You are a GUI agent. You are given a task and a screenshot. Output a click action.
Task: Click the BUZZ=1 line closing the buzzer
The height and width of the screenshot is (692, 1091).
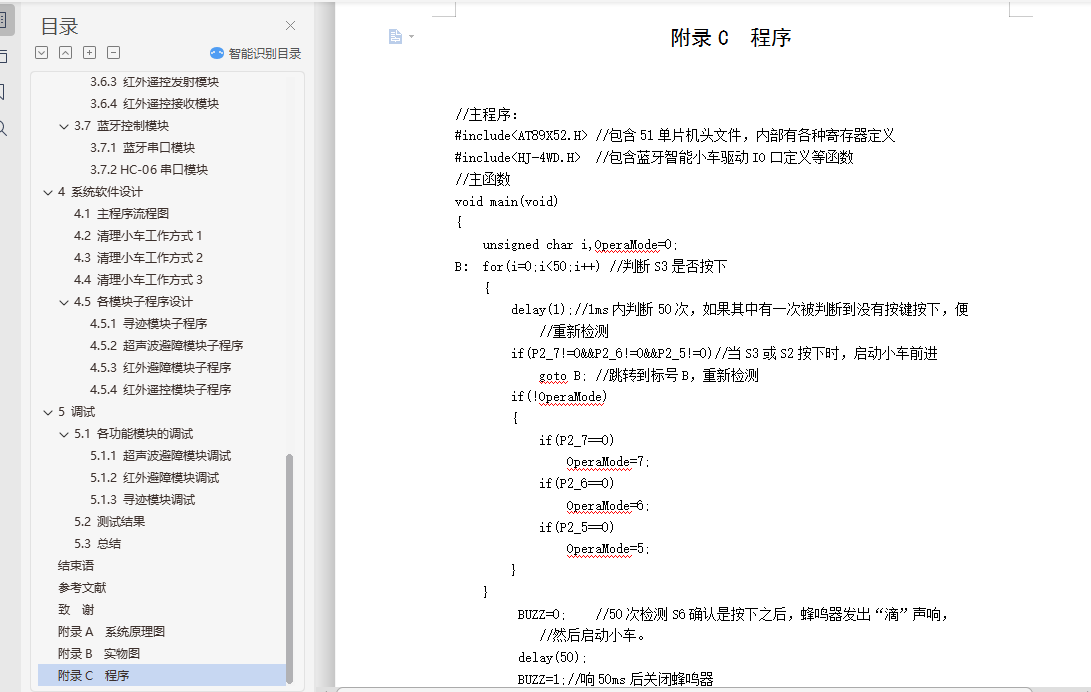[616, 679]
